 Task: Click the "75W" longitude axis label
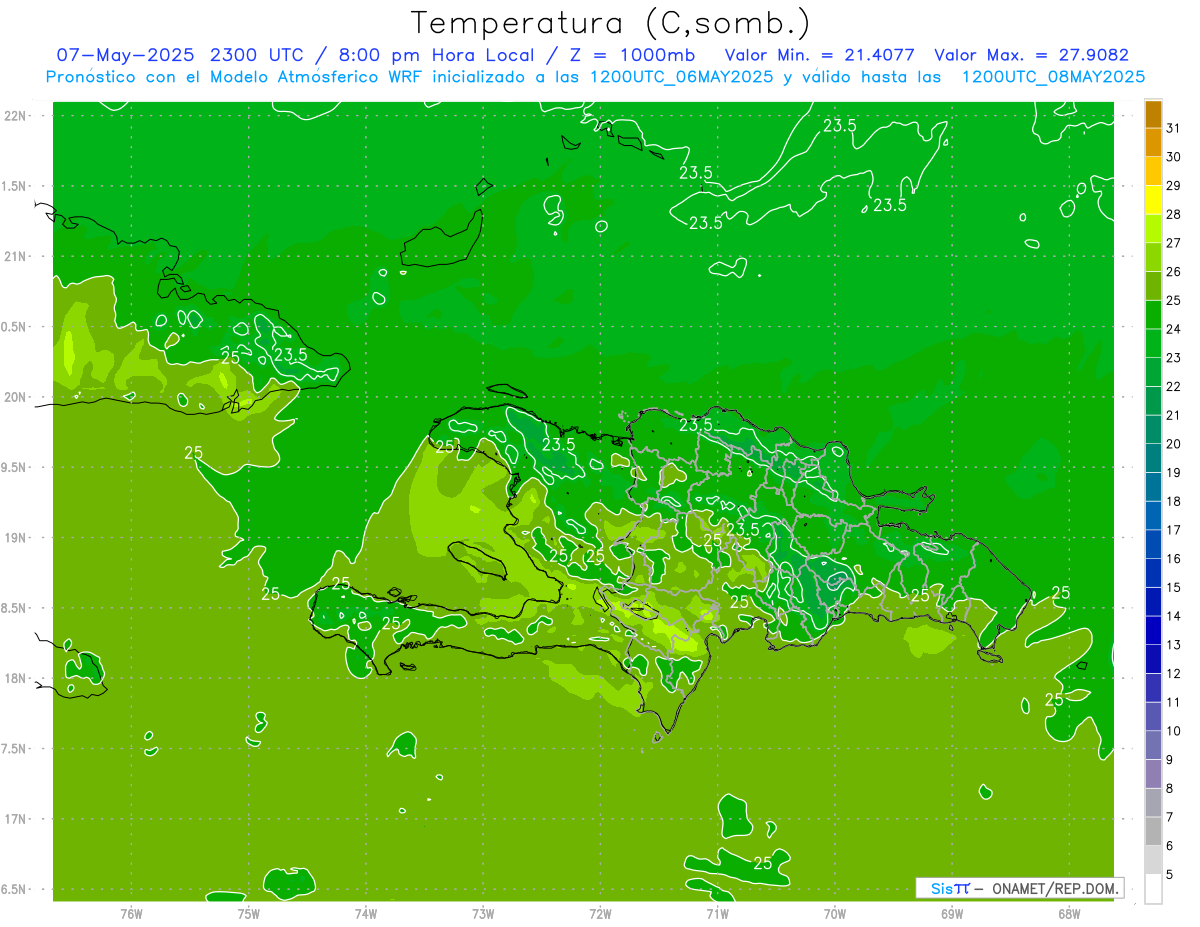click(249, 913)
